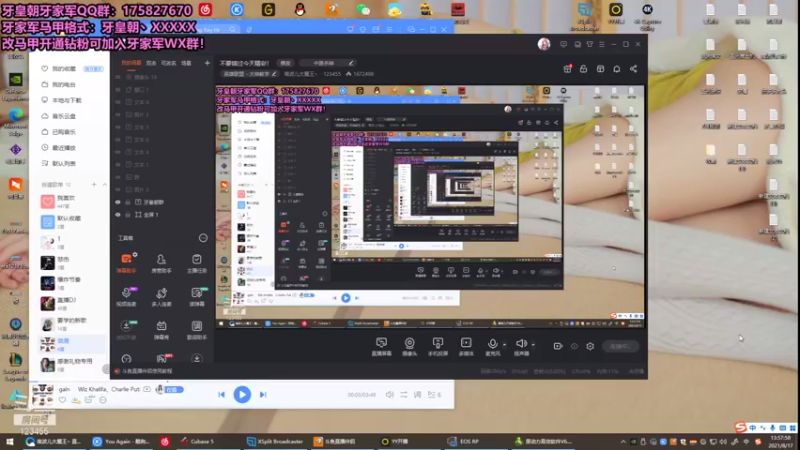Open 视频连麦 tool

[127, 296]
